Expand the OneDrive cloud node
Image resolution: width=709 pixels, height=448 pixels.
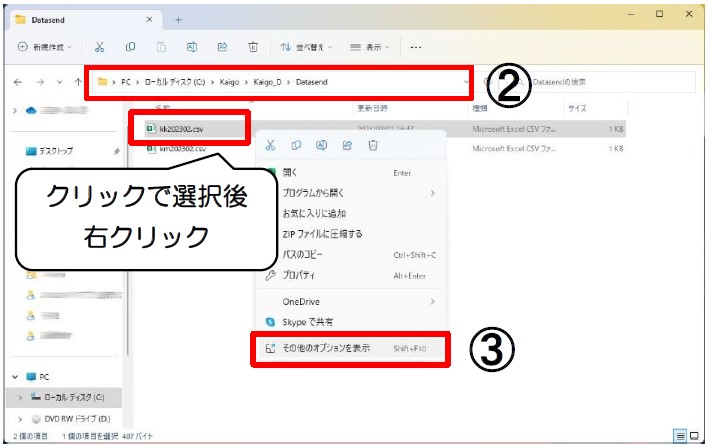(15, 110)
